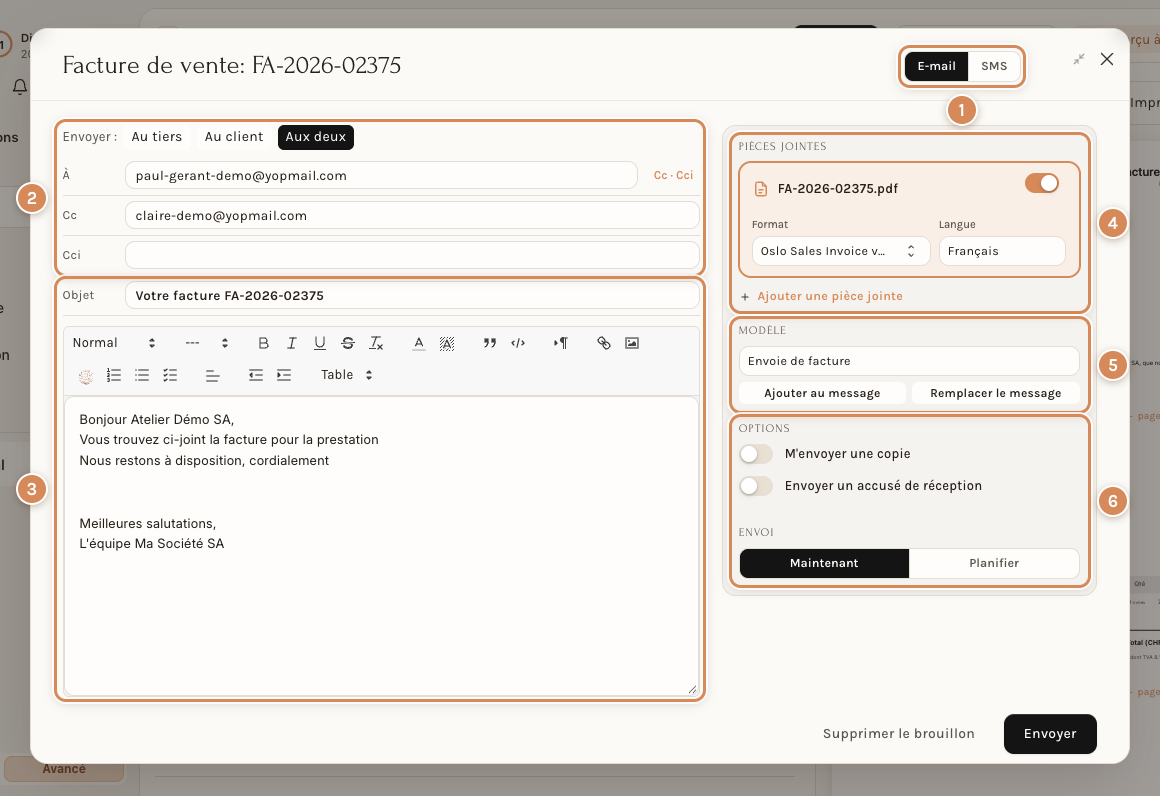This screenshot has height=796, width=1160.
Task: Select the Au tiers recipient option
Action: coord(157,137)
